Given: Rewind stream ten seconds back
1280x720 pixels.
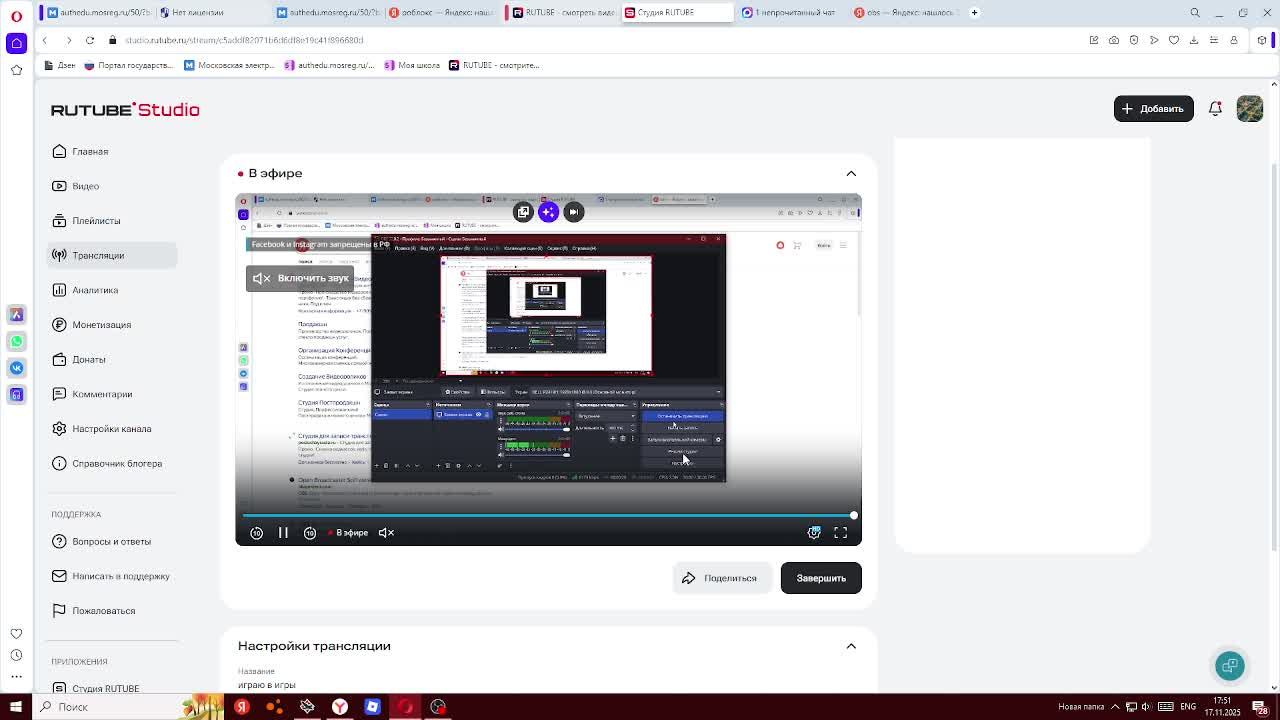Looking at the screenshot, I should [x=257, y=533].
